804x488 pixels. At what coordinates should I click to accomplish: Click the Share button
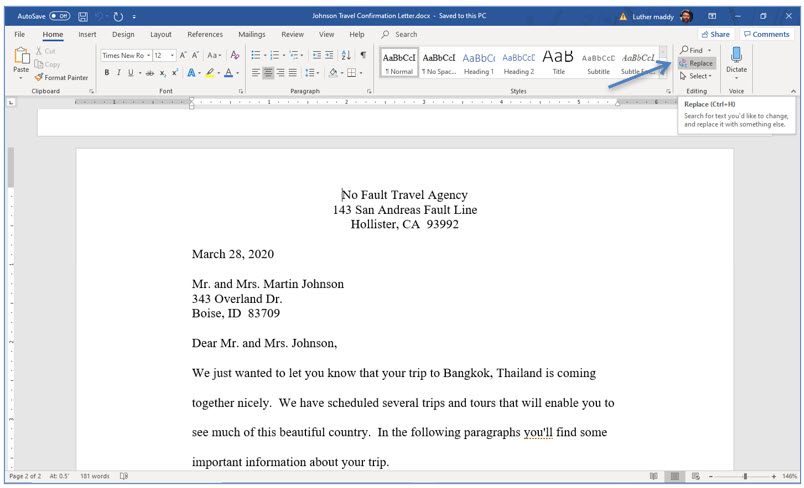[716, 34]
